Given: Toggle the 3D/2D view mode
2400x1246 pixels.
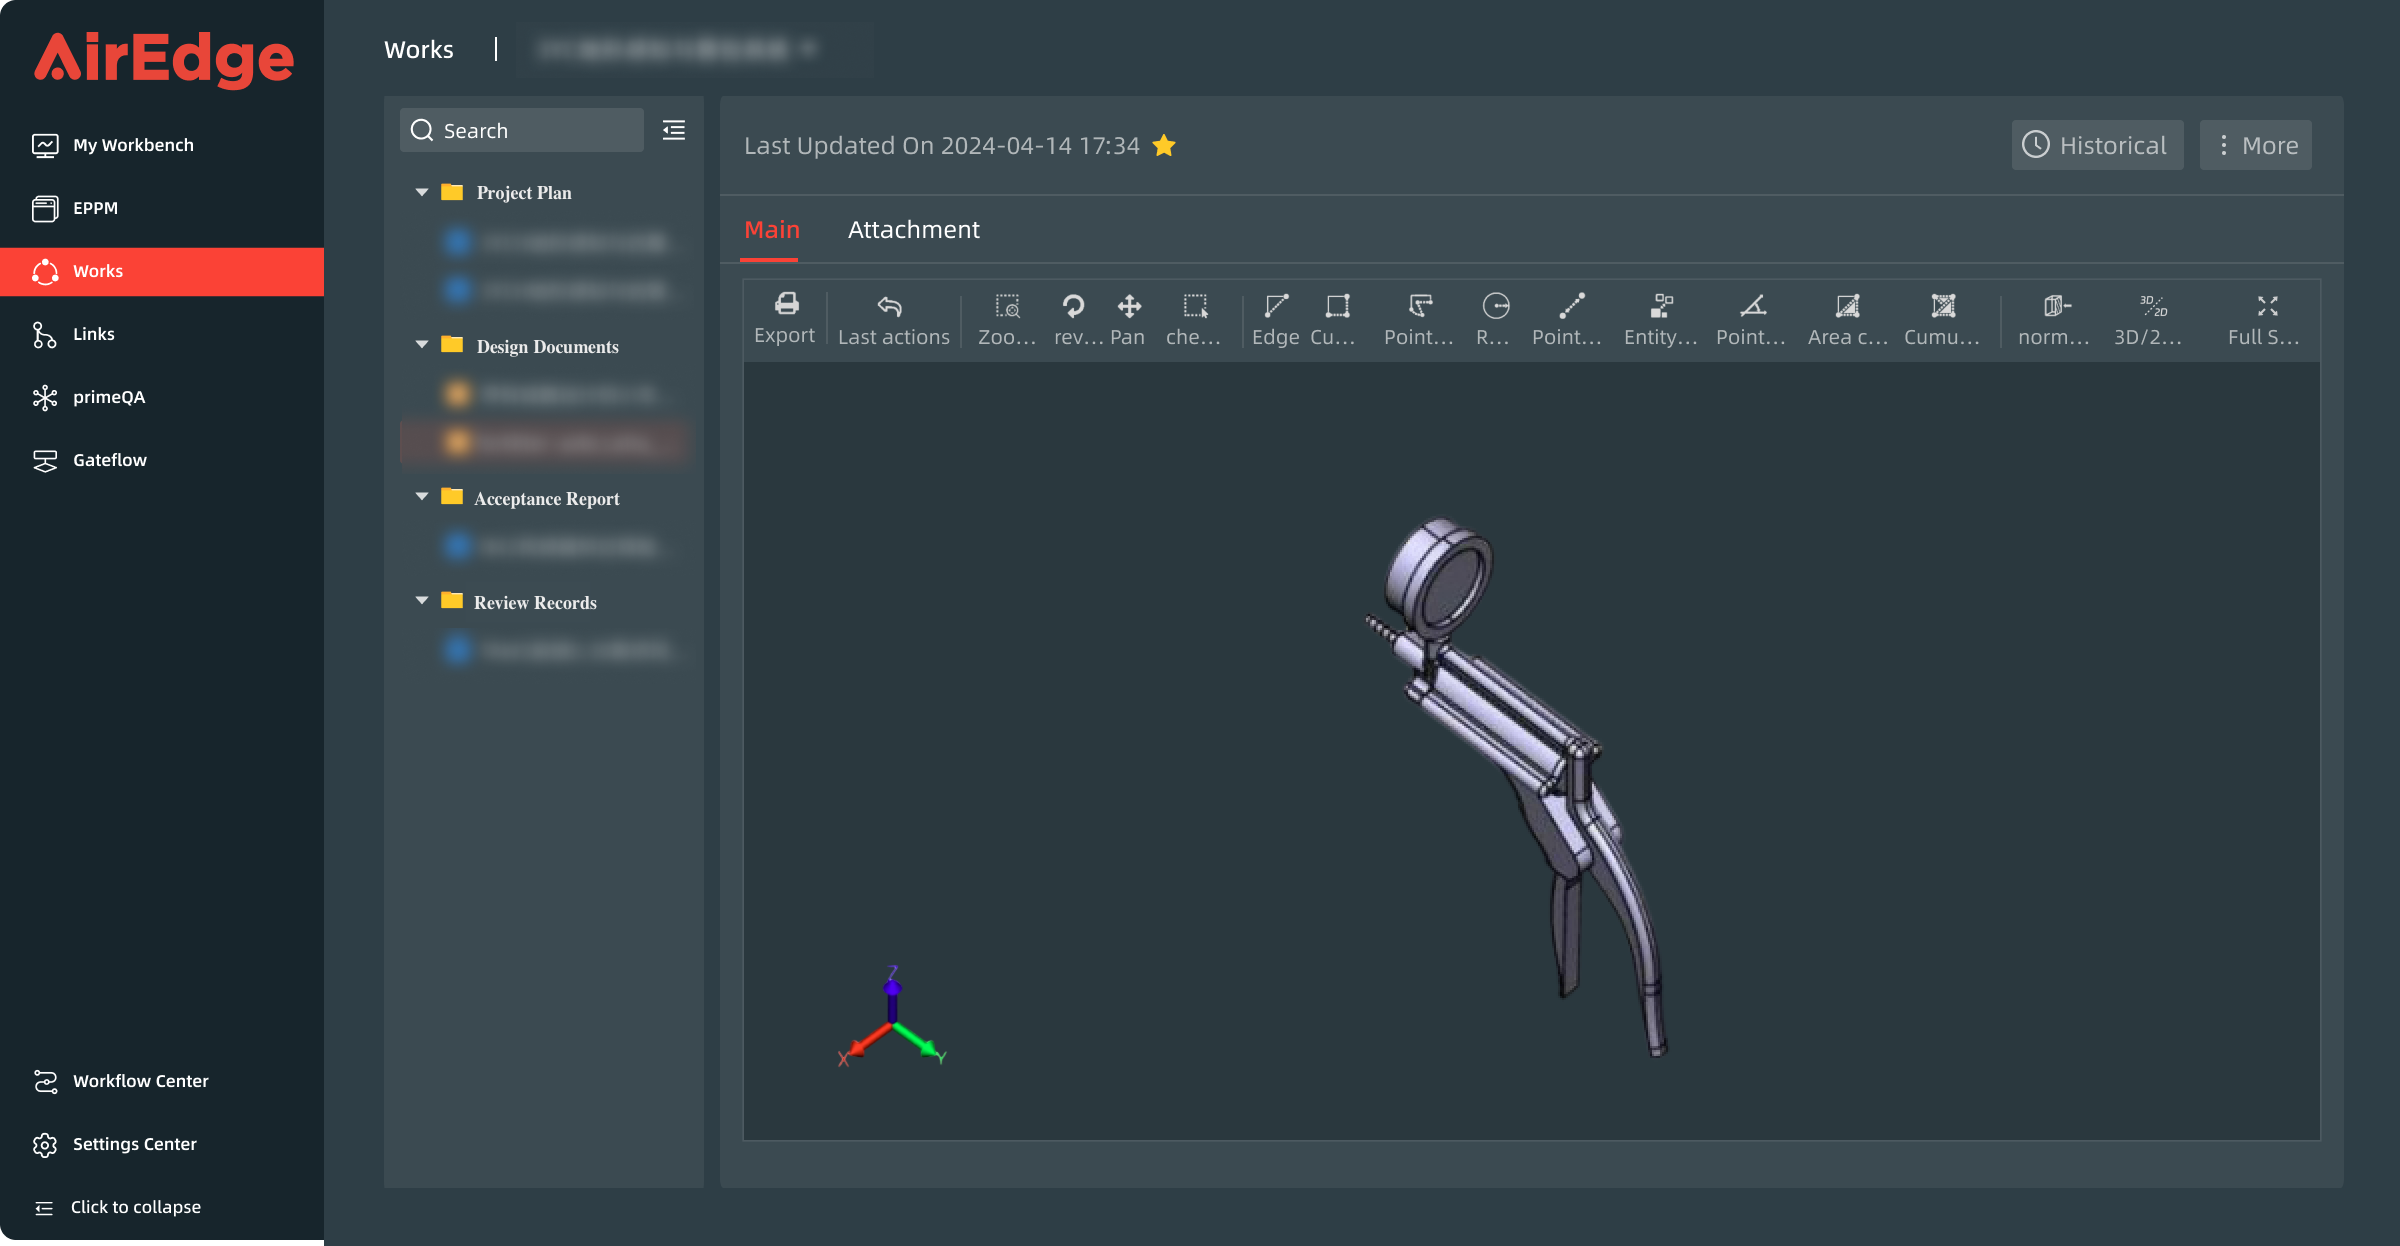Looking at the screenshot, I should point(2152,317).
